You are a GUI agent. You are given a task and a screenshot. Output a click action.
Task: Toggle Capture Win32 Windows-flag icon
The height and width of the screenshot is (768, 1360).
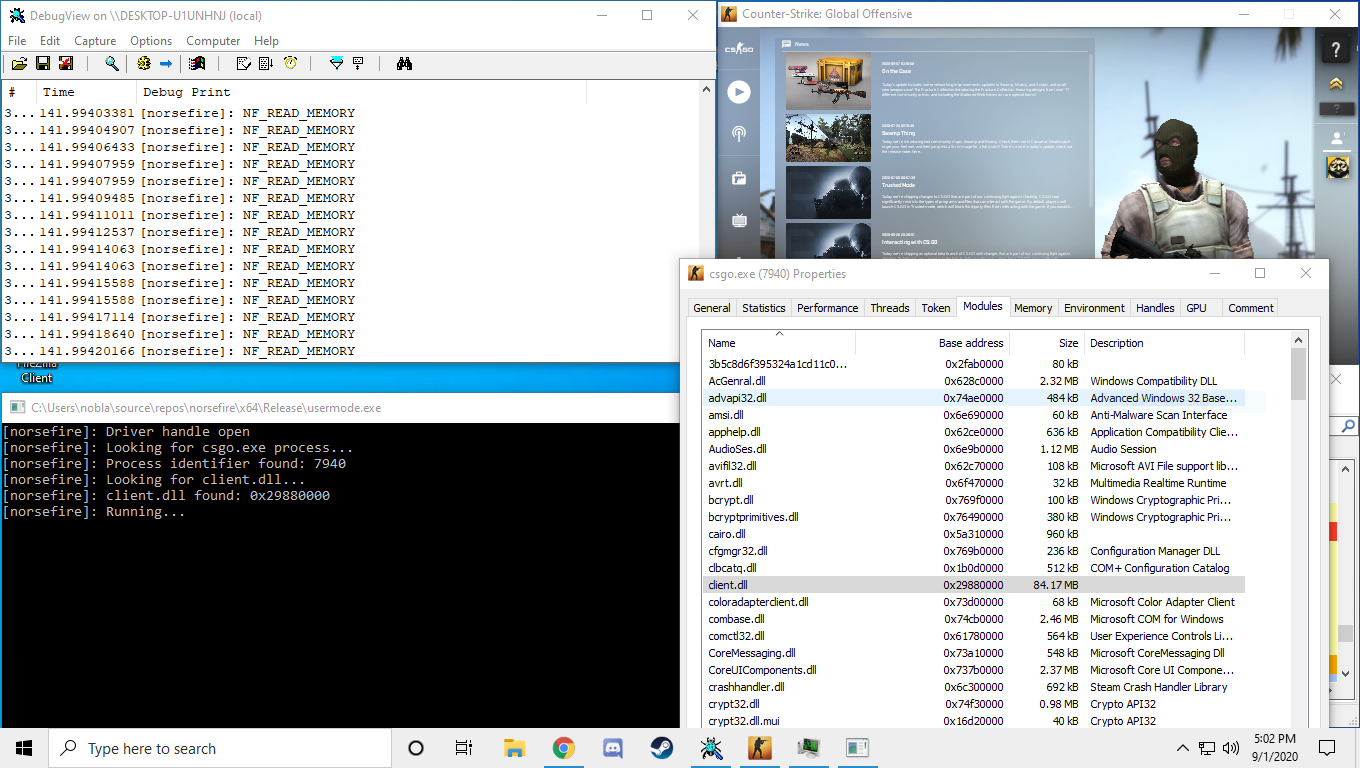(197, 63)
